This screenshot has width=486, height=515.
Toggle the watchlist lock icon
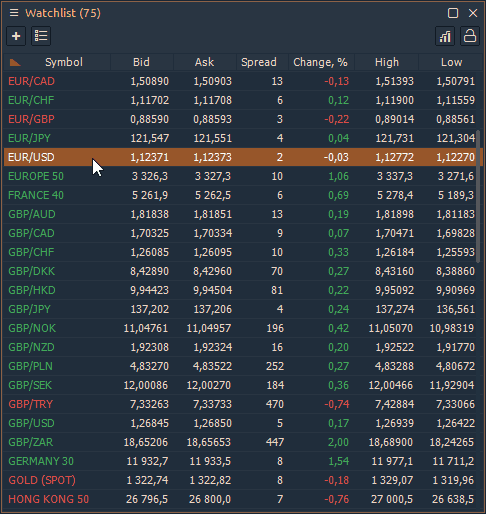(470, 36)
